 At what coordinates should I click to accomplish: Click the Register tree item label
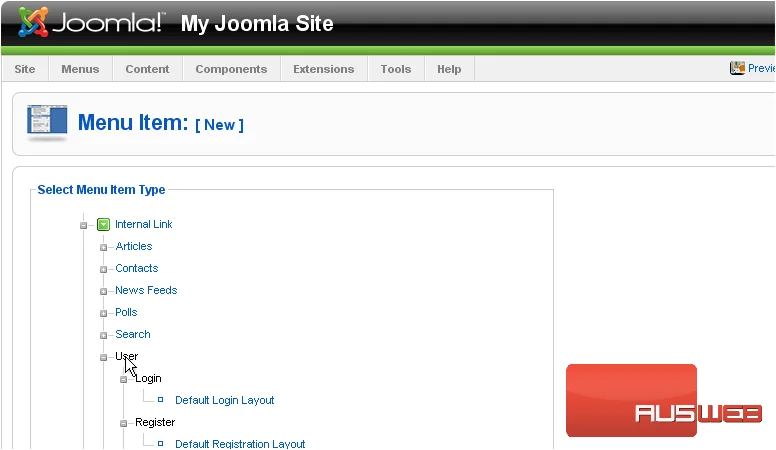click(x=155, y=422)
